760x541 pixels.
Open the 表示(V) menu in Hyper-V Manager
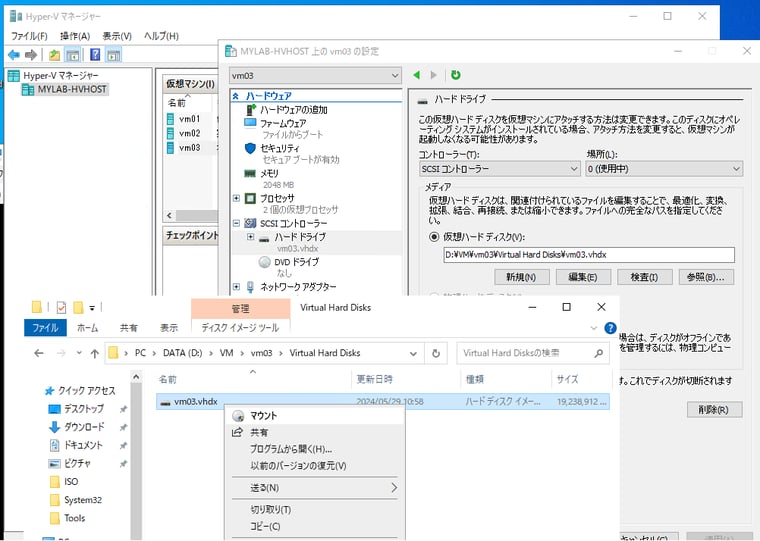[117, 36]
